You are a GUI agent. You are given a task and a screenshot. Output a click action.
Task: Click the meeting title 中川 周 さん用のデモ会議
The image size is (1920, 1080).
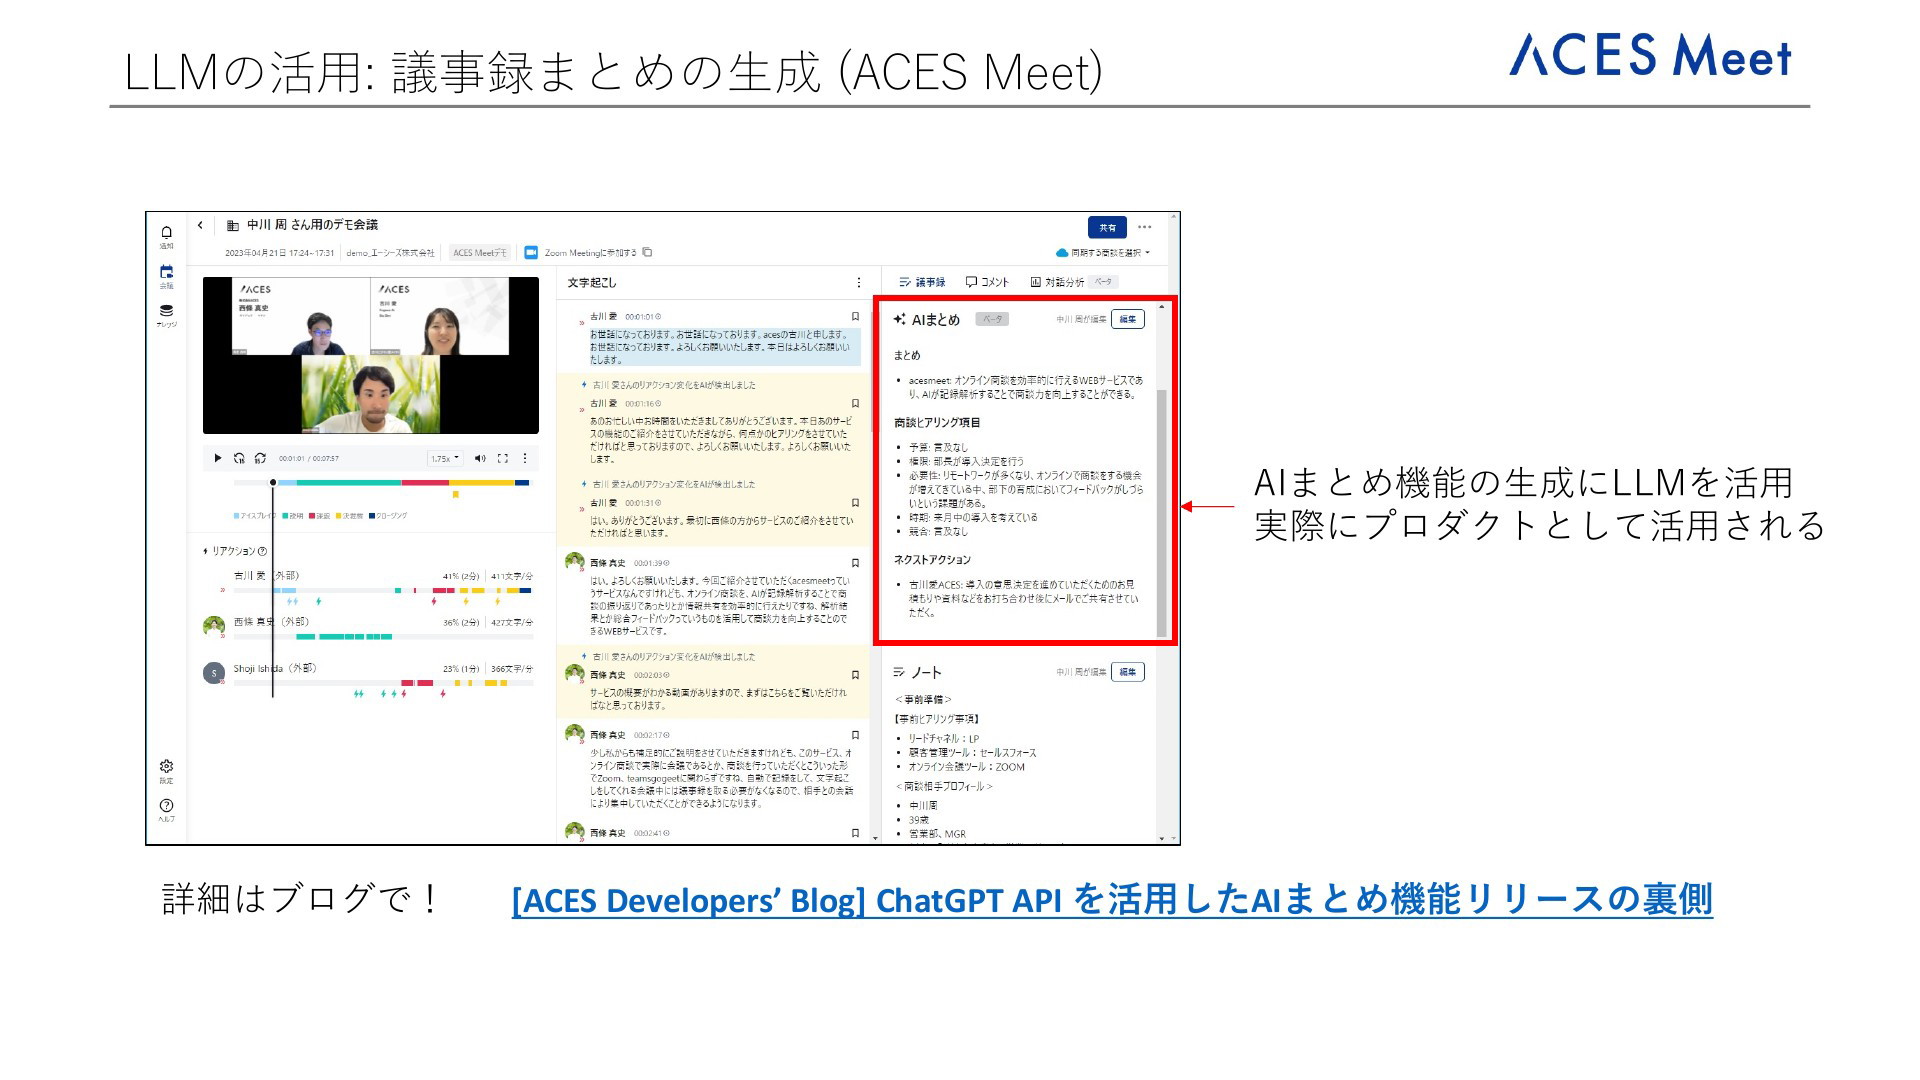[x=312, y=225]
